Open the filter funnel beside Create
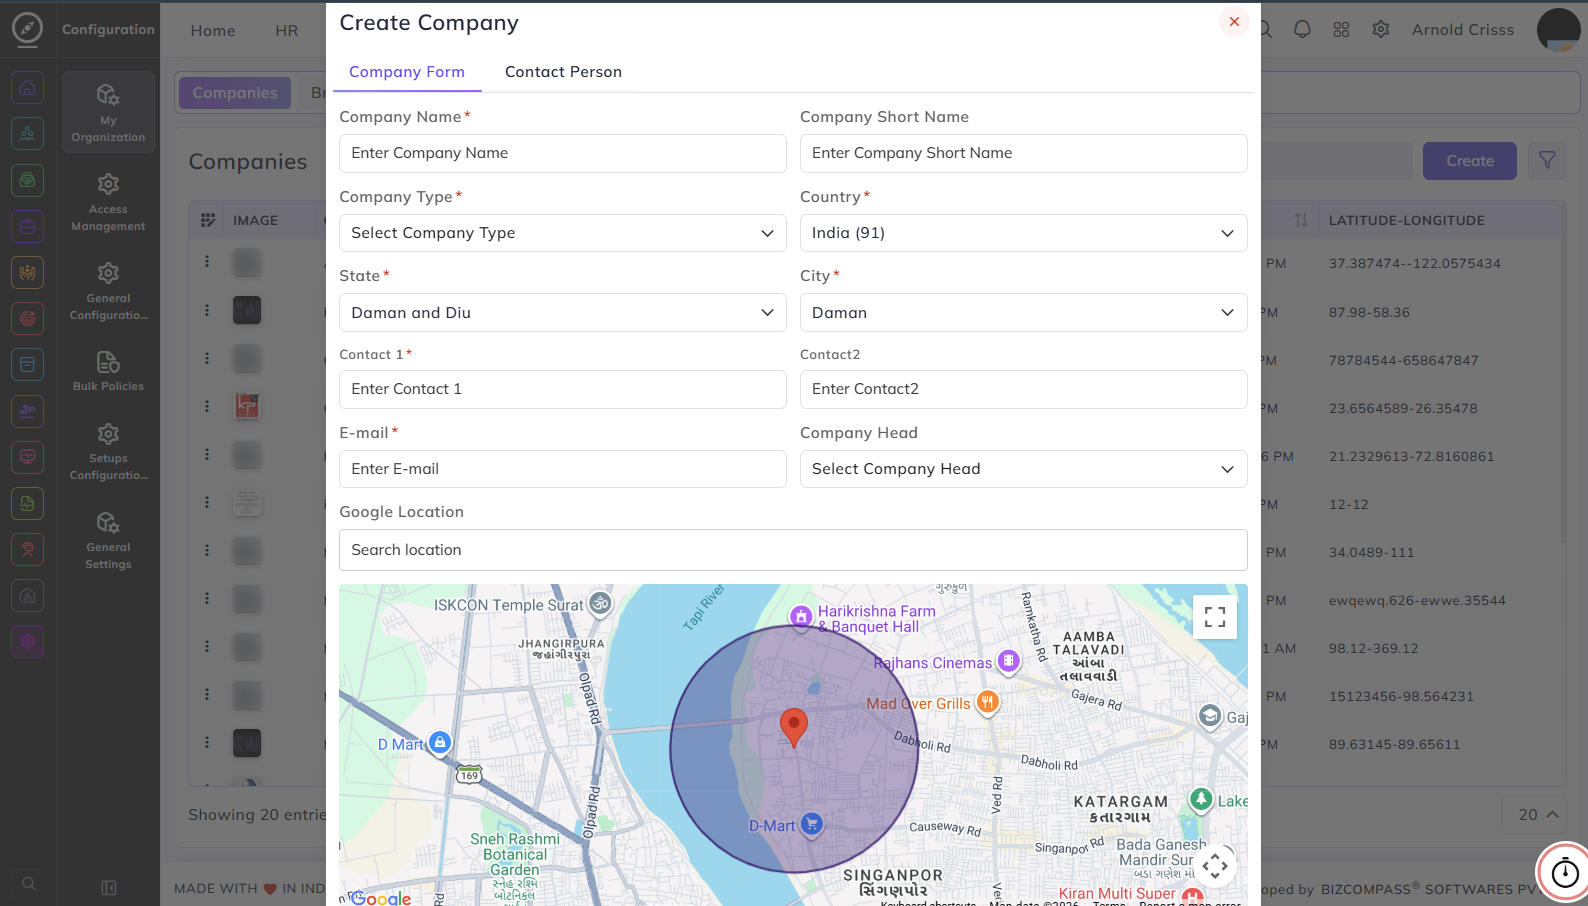Viewport: 1588px width, 906px height. coord(1547,161)
